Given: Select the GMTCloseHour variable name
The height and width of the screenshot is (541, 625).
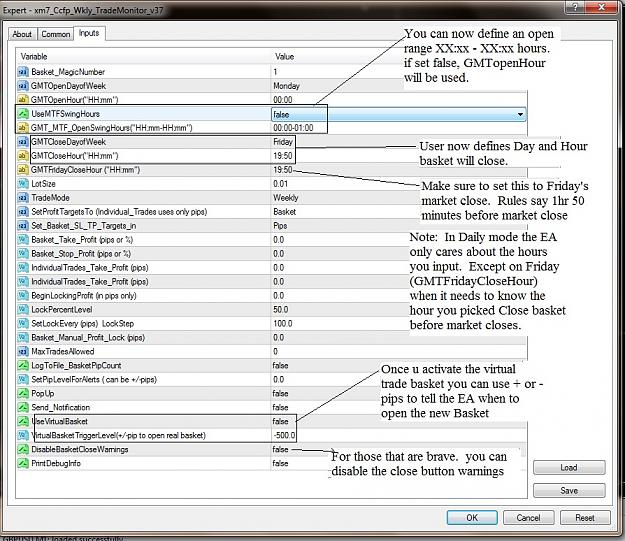Looking at the screenshot, I should (x=75, y=155).
